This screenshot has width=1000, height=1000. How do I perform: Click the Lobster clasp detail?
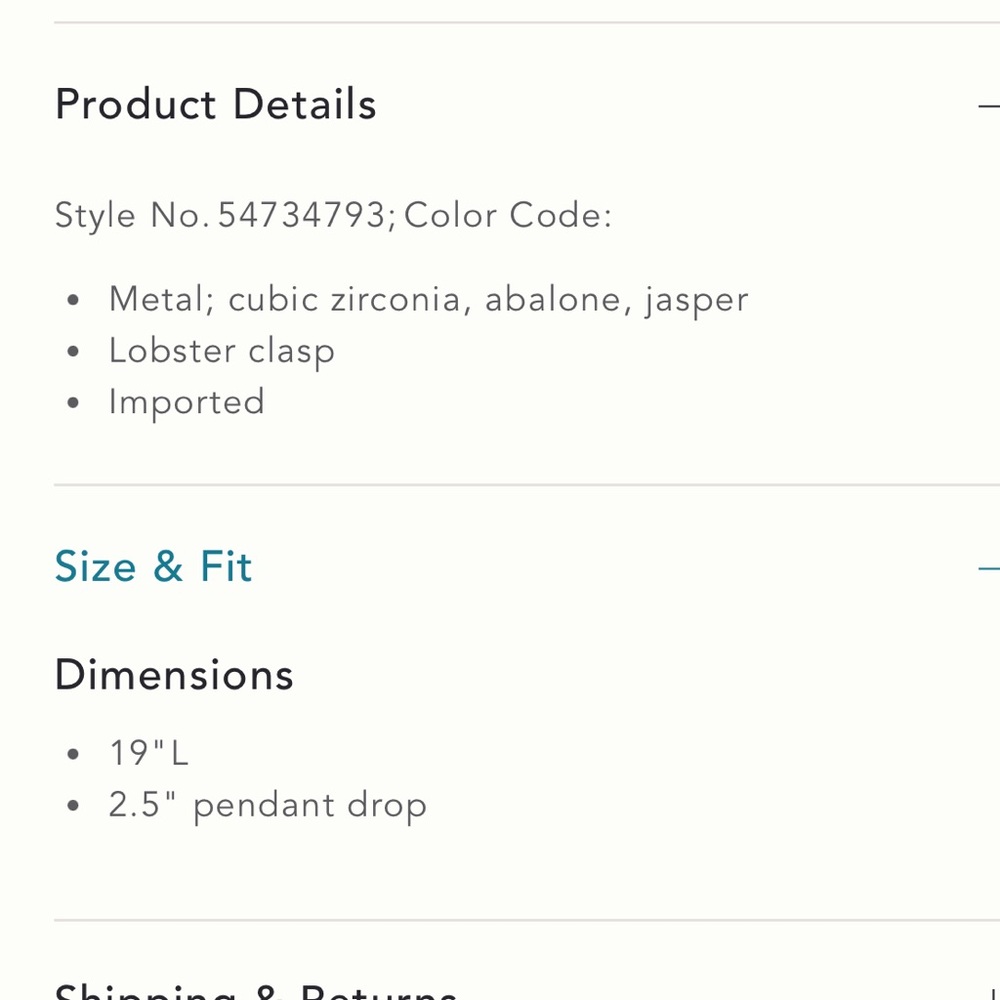pyautogui.click(x=221, y=351)
